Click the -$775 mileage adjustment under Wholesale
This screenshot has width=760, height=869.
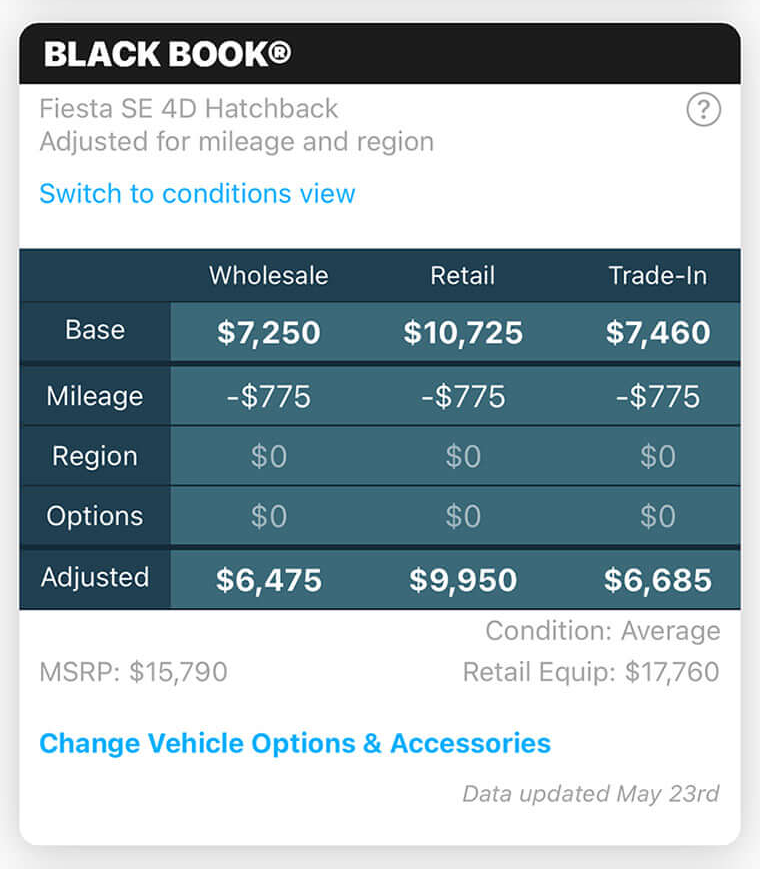tap(267, 396)
